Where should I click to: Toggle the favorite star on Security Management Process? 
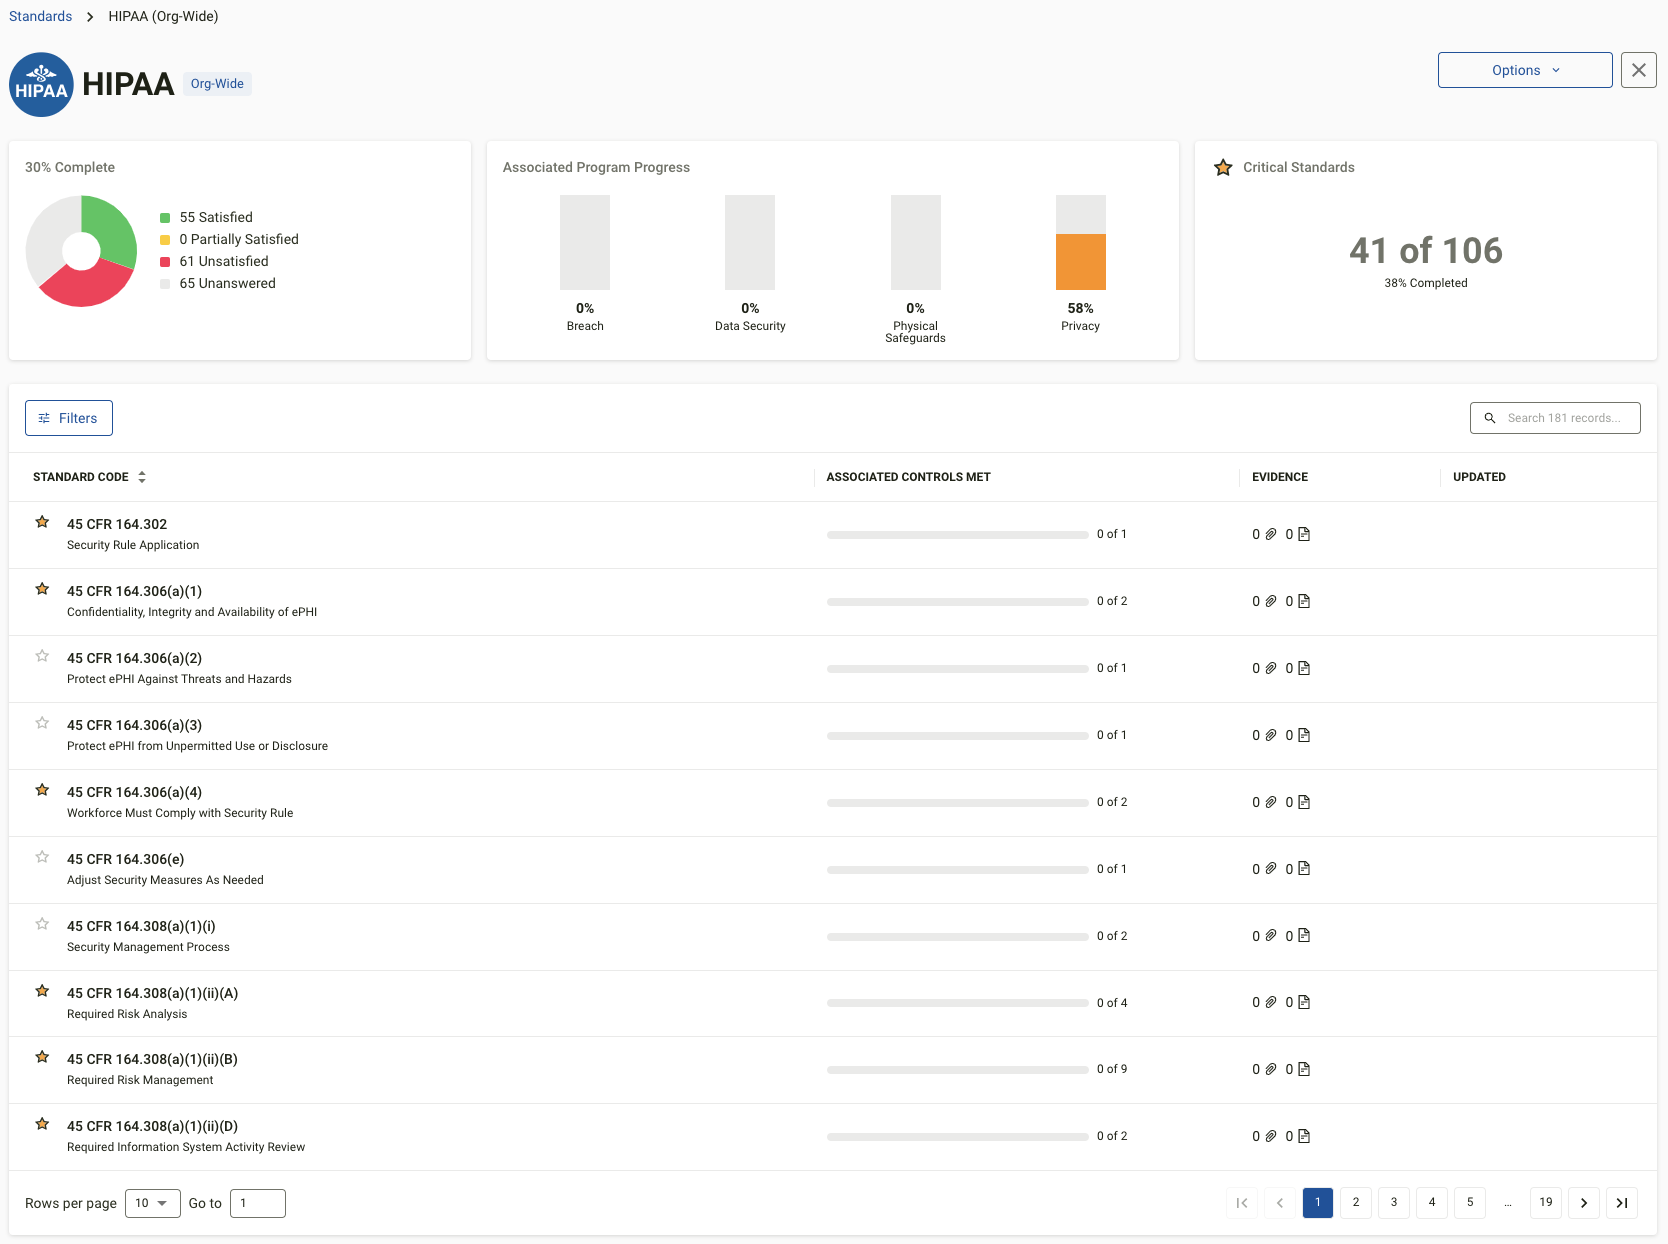pos(42,924)
